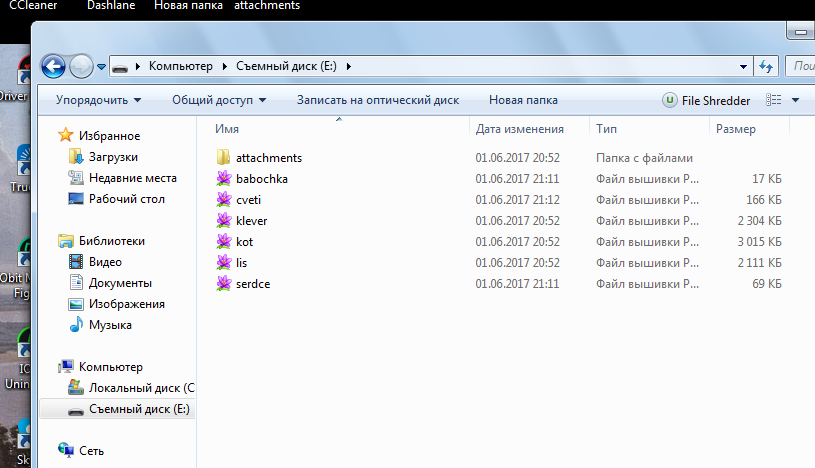815x468 pixels.
Task: Click the Forward navigation arrow
Action: 81,67
